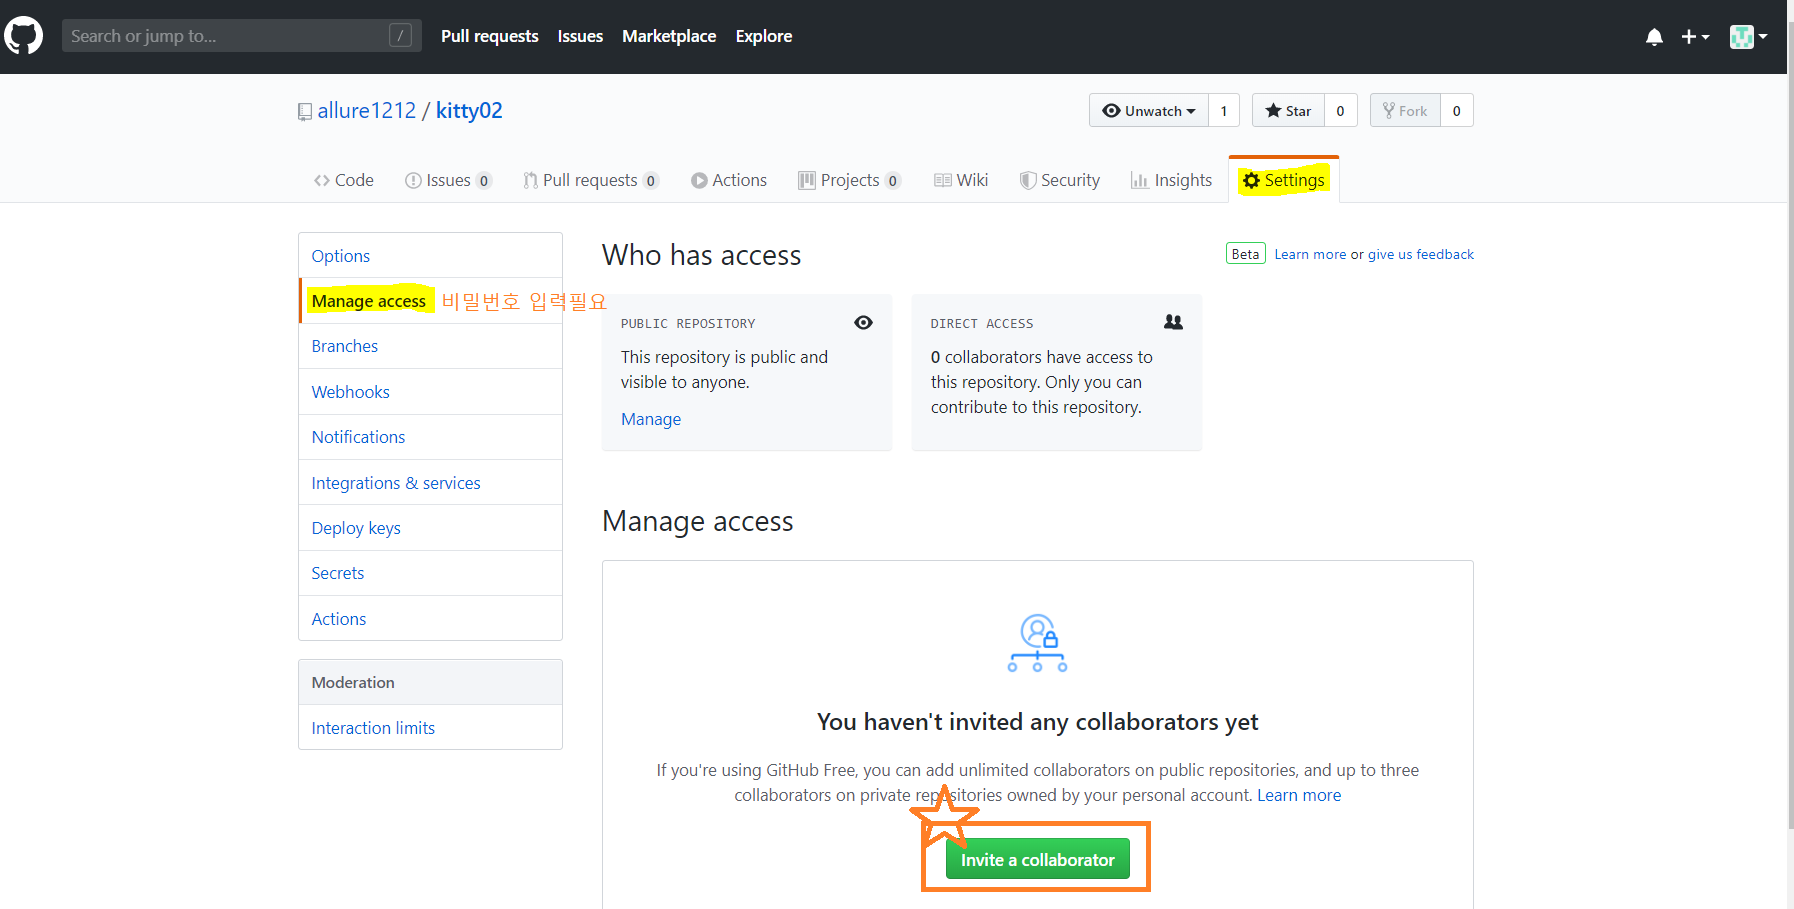1794x909 pixels.
Task: Open Interaction limits settings
Action: (x=431, y=728)
